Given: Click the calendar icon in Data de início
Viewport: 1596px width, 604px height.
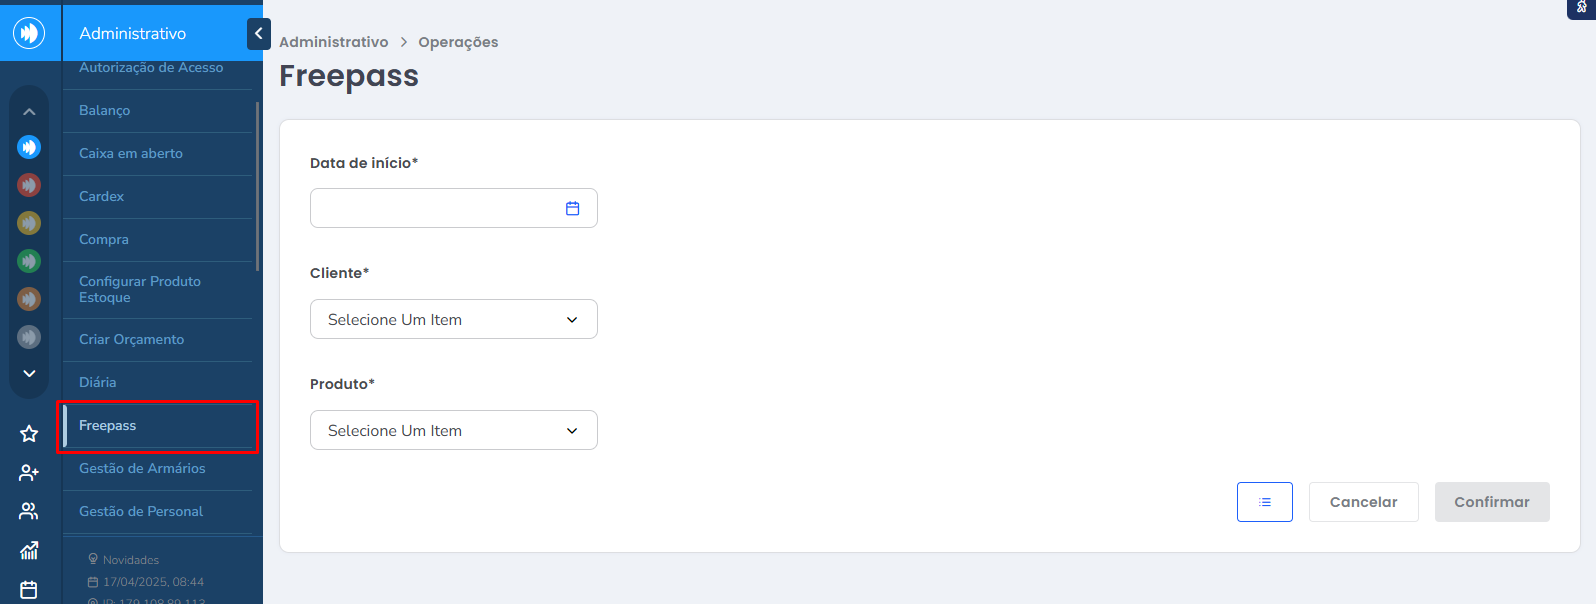Looking at the screenshot, I should tap(573, 208).
